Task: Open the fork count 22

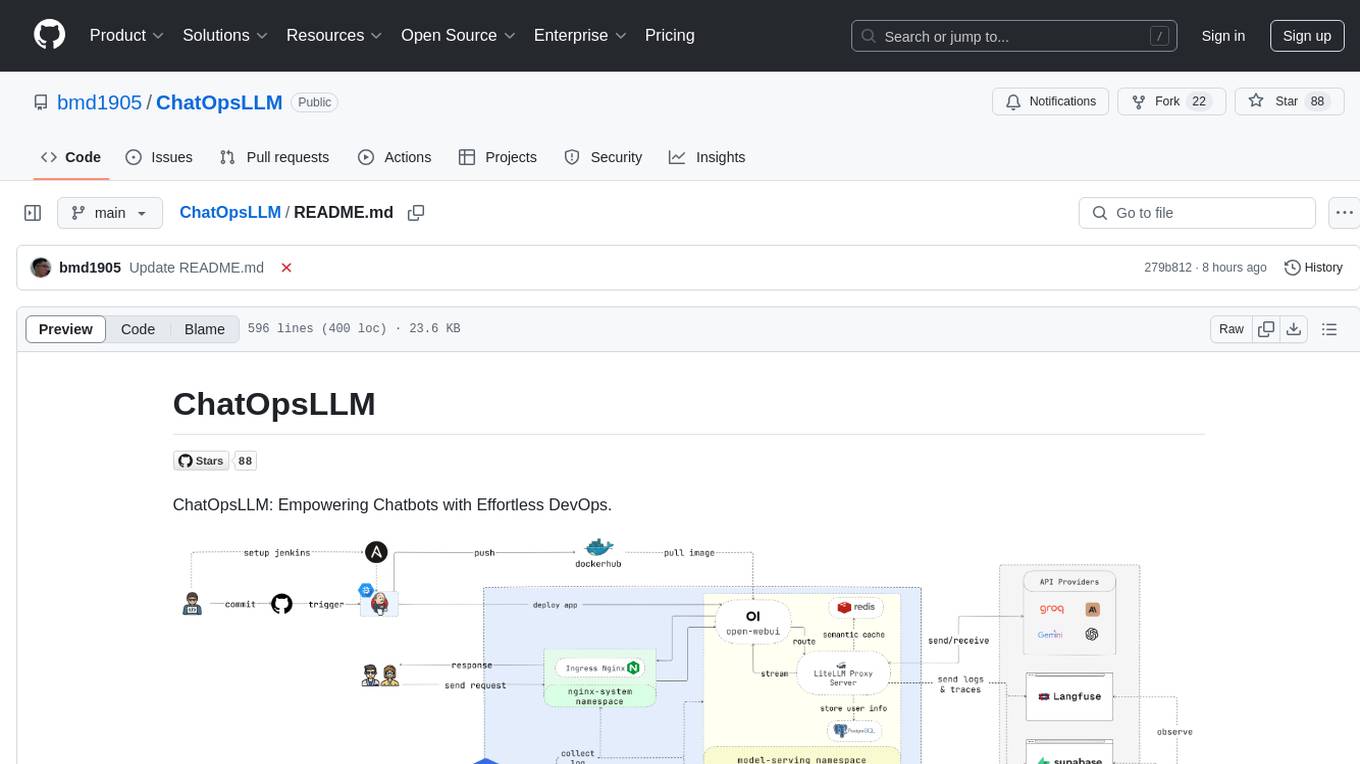Action: point(1199,102)
